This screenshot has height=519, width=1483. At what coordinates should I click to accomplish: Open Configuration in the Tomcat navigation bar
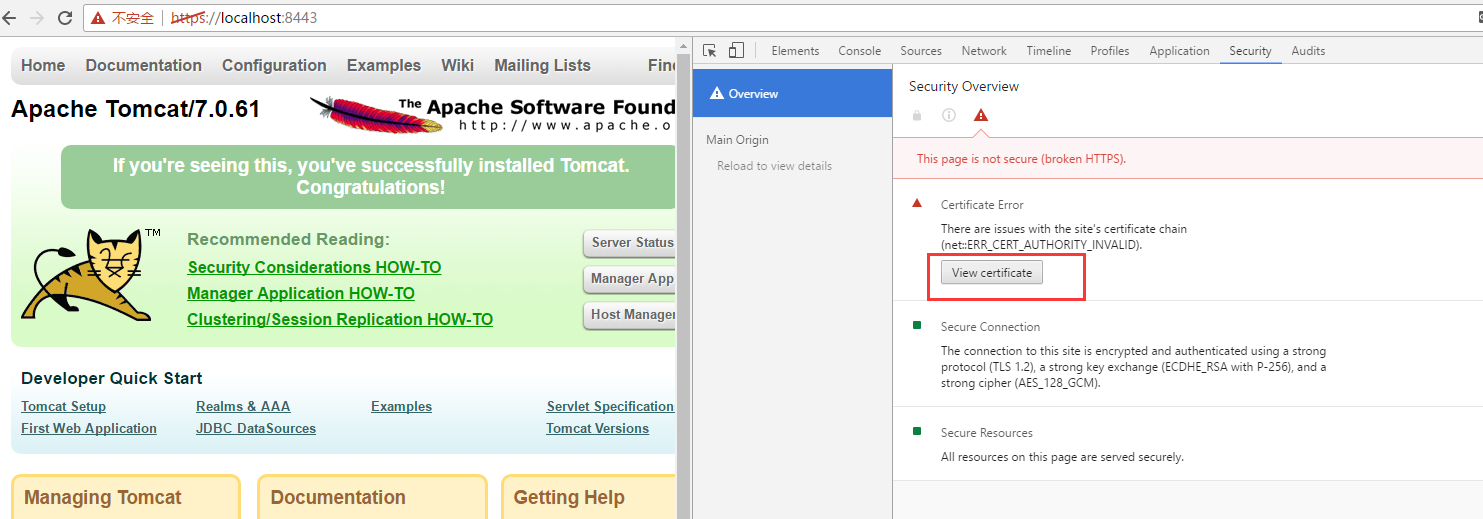(274, 65)
